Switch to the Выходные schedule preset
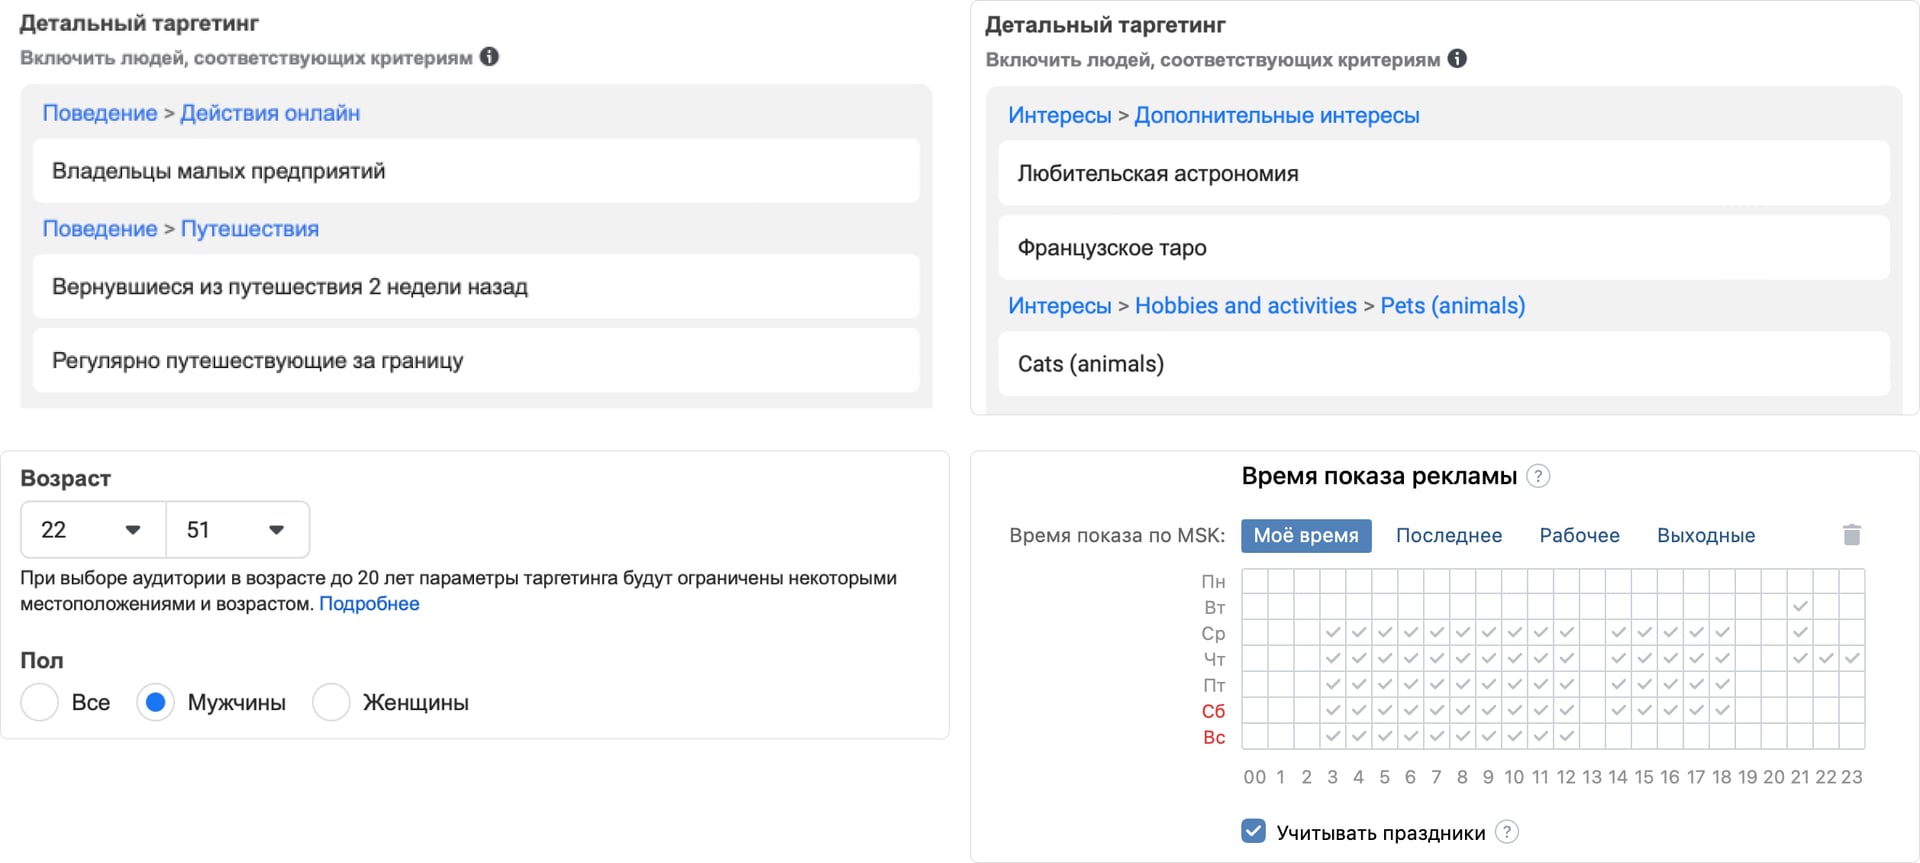The width and height of the screenshot is (1920, 863). [x=1706, y=536]
